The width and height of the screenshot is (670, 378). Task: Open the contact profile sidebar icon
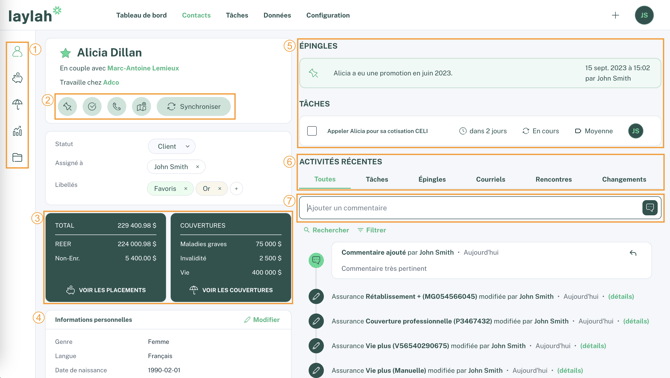click(x=17, y=52)
